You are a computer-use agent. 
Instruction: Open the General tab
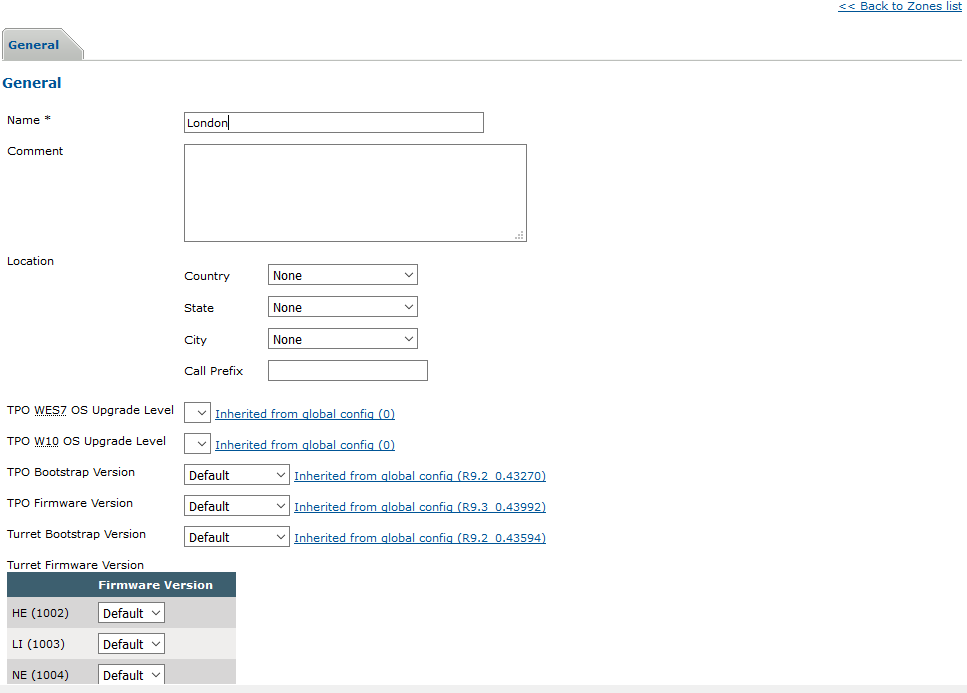pyautogui.click(x=34, y=45)
